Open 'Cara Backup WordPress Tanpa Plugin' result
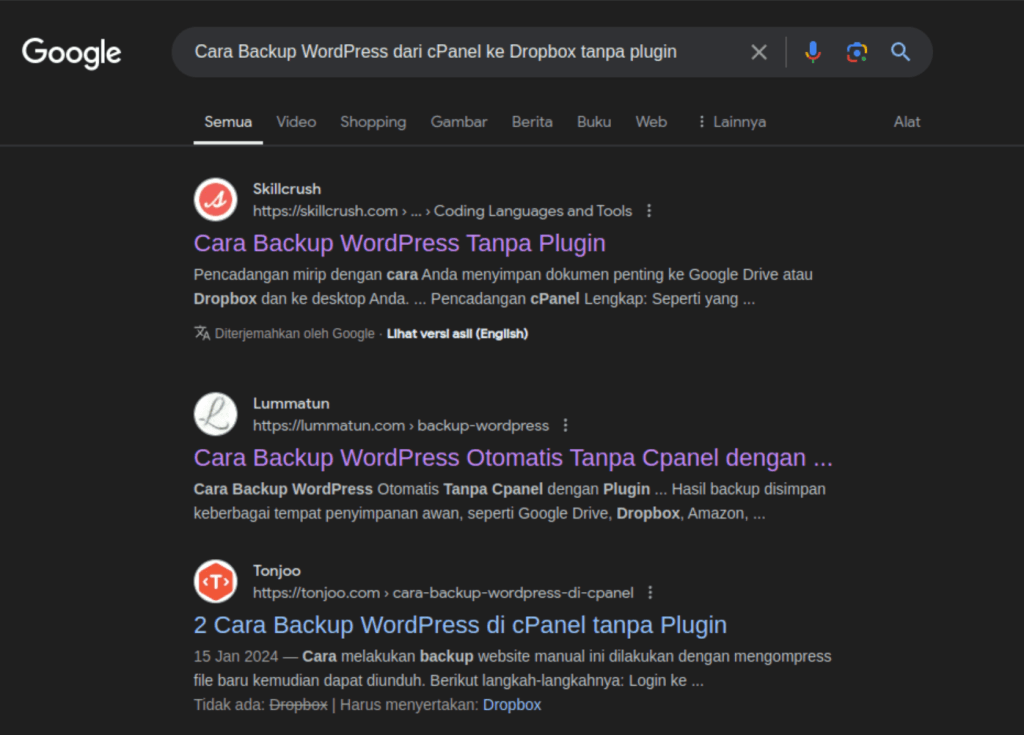The image size is (1024, 735). pos(399,243)
